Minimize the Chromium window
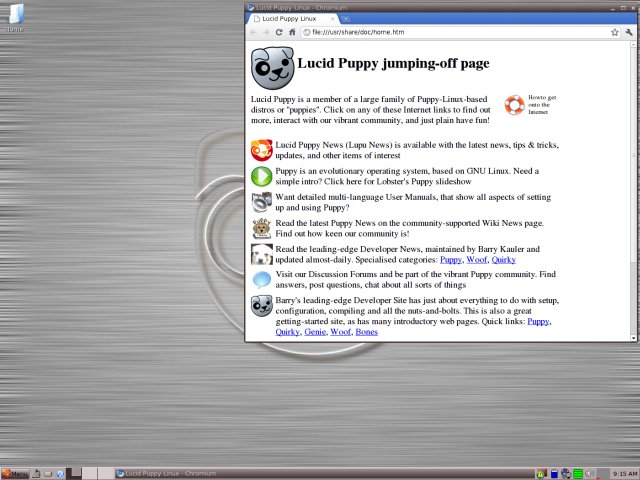640x480 pixels. tap(613, 8)
